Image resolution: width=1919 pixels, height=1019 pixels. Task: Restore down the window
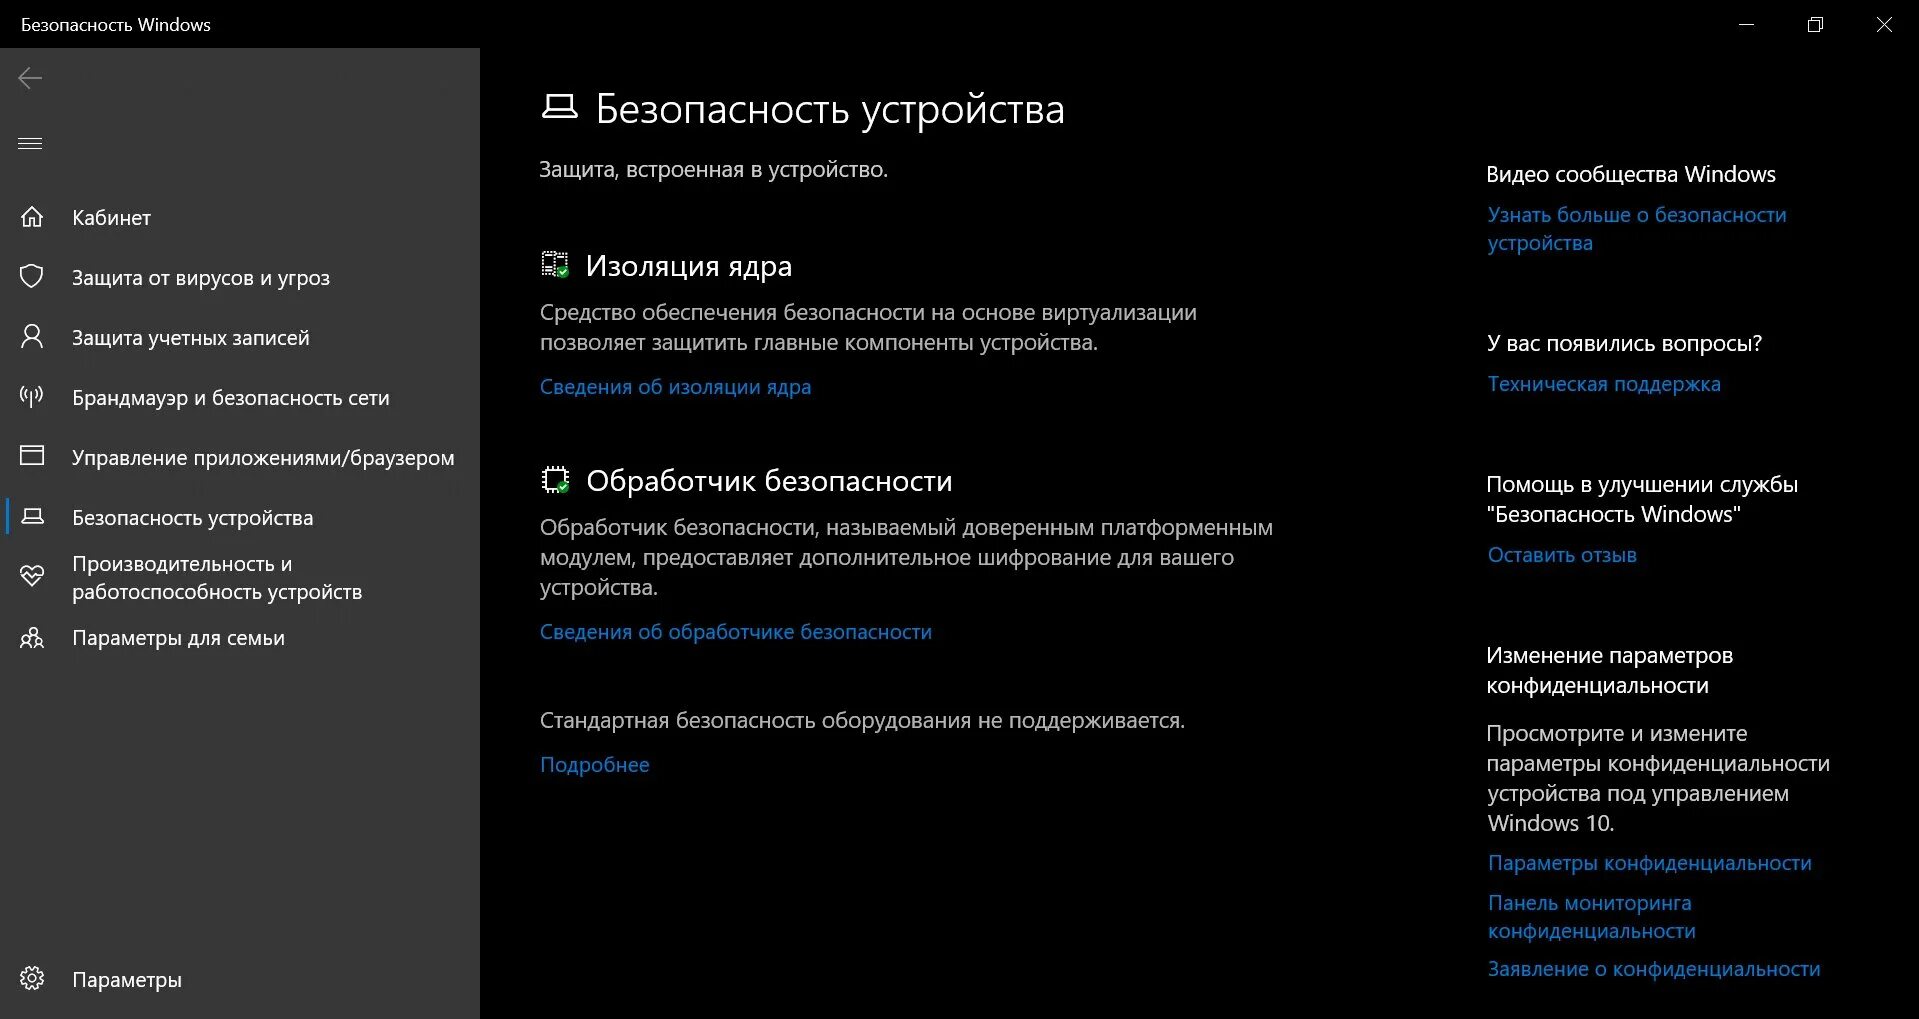[x=1815, y=24]
